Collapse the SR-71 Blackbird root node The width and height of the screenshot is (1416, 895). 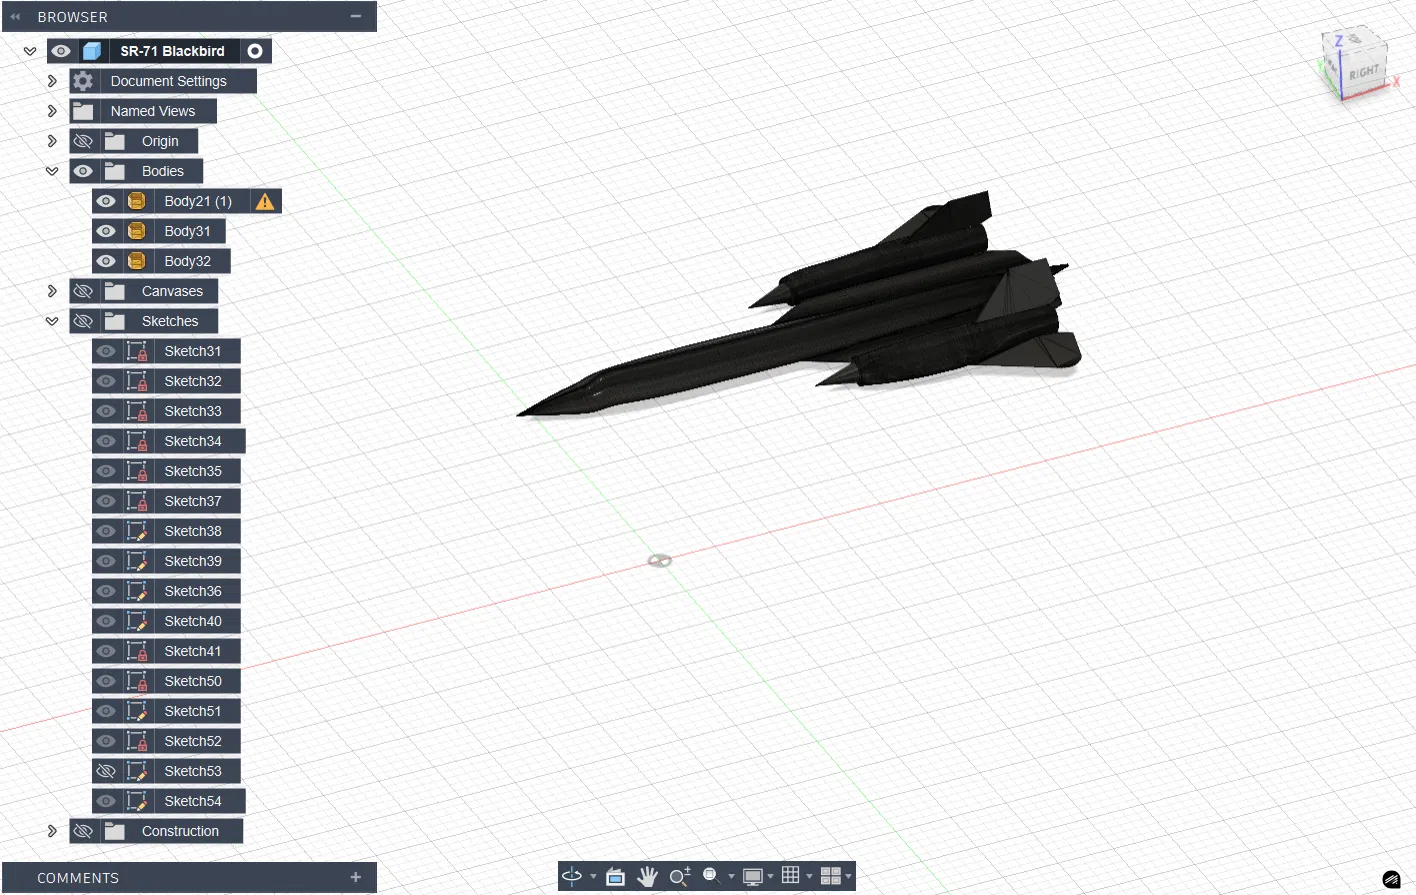(30, 51)
